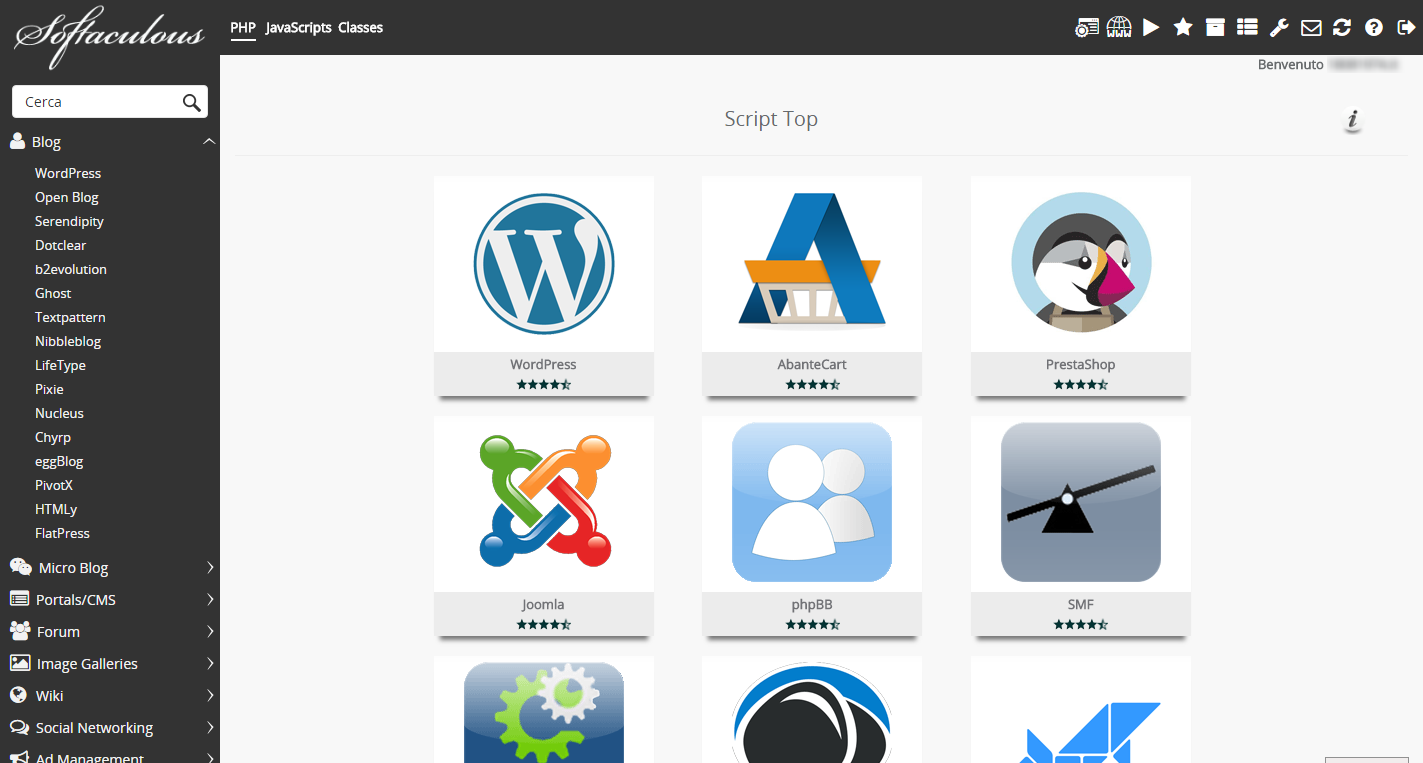This screenshot has height=763, width=1423.
Task: Click the sync arrows icon
Action: pyautogui.click(x=1342, y=28)
